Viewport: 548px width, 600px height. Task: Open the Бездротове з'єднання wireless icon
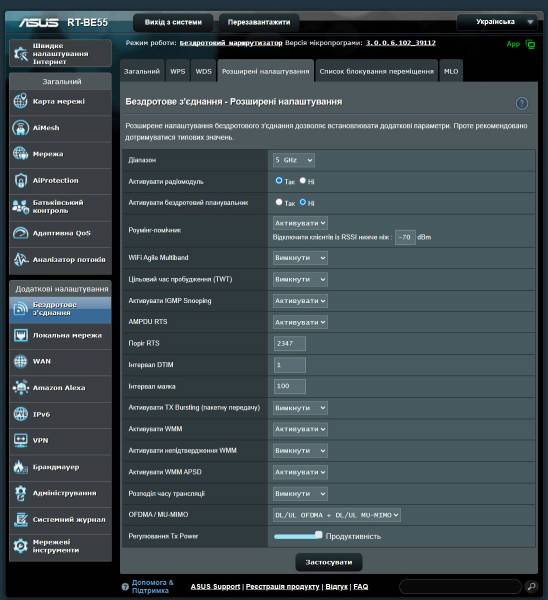20,309
